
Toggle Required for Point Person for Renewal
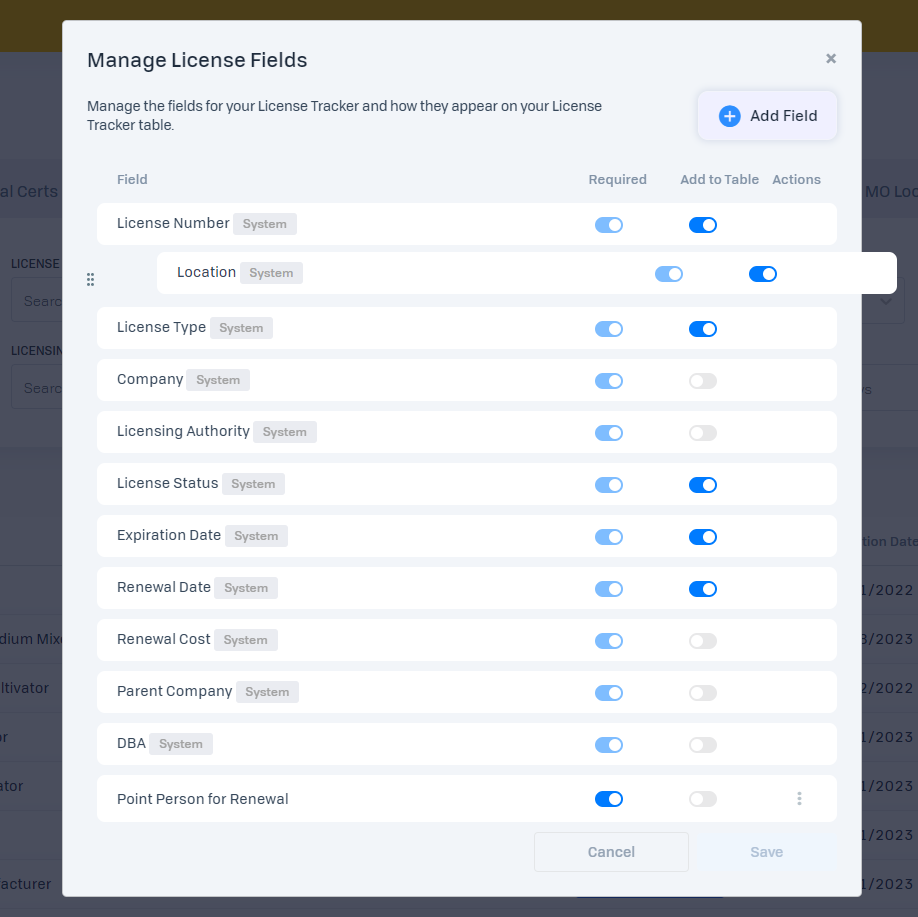(x=609, y=799)
